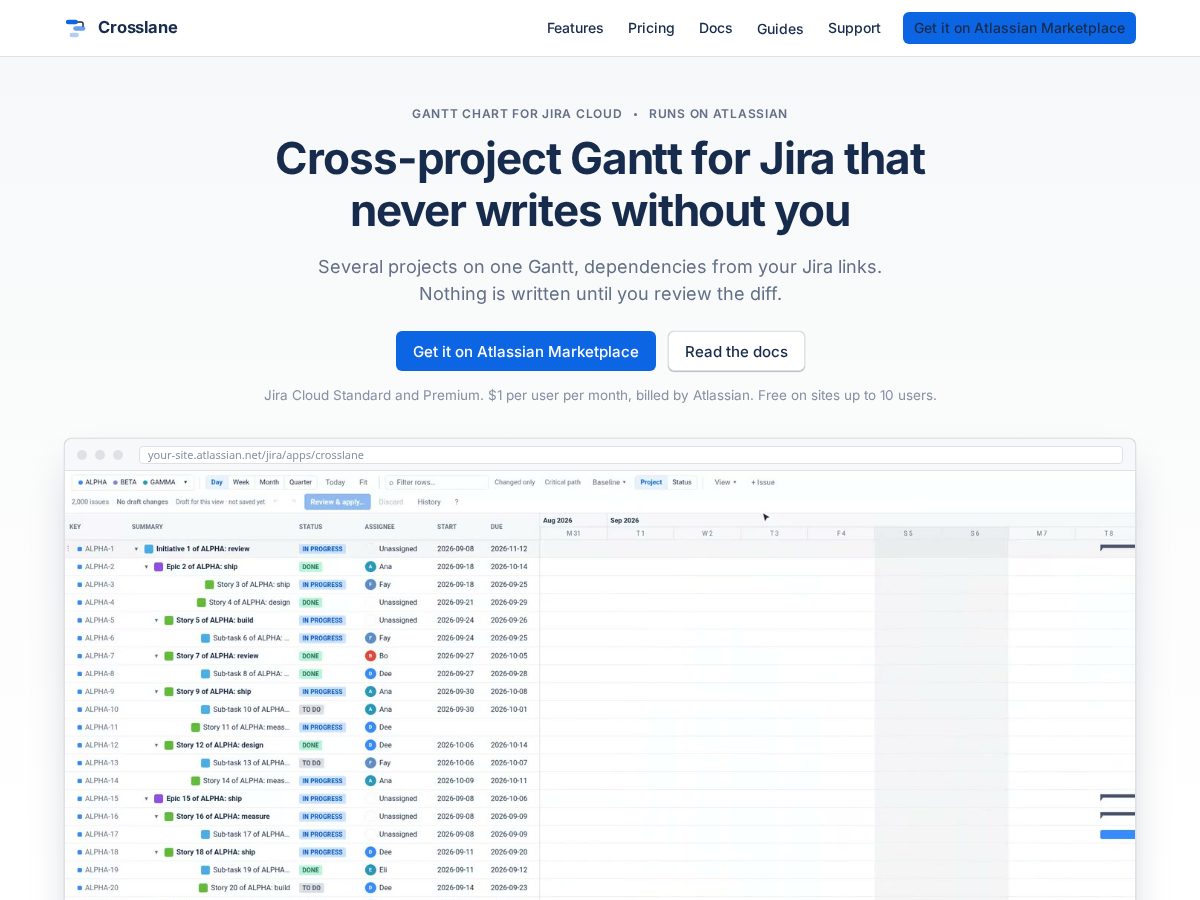1200x900 pixels.
Task: Open the Guides nav item
Action: pyautogui.click(x=780, y=28)
